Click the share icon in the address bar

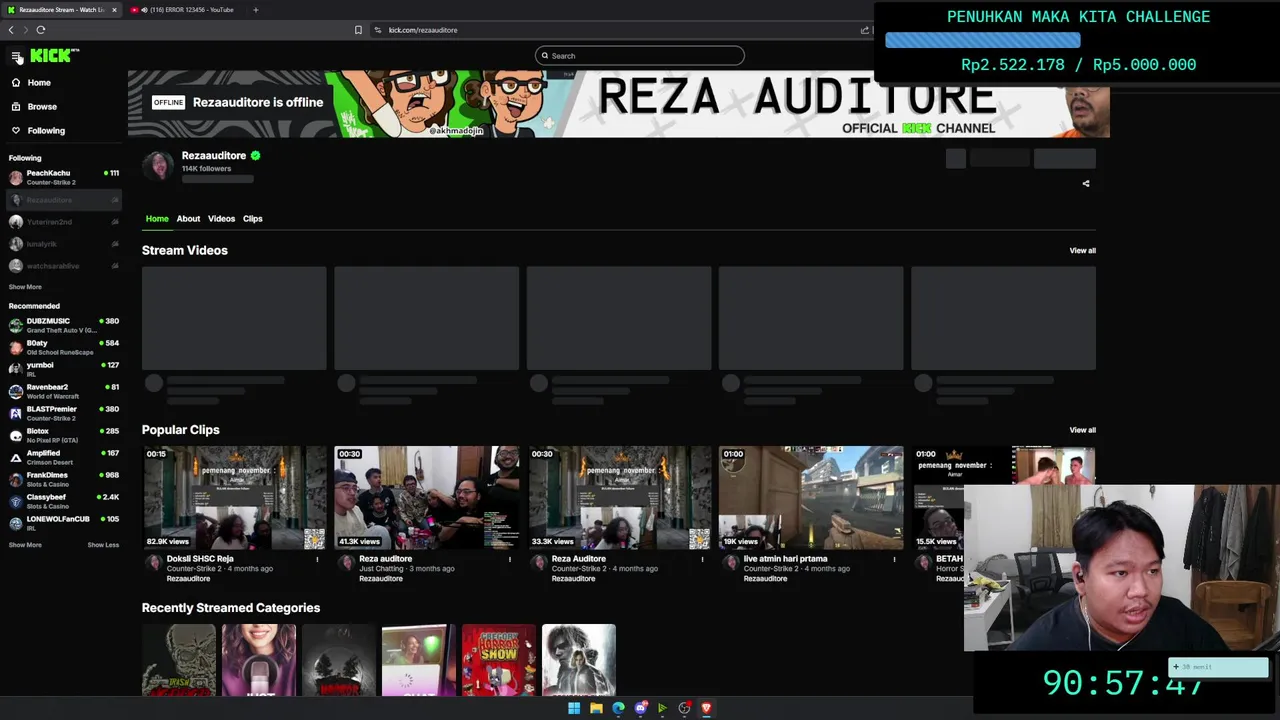[x=865, y=30]
